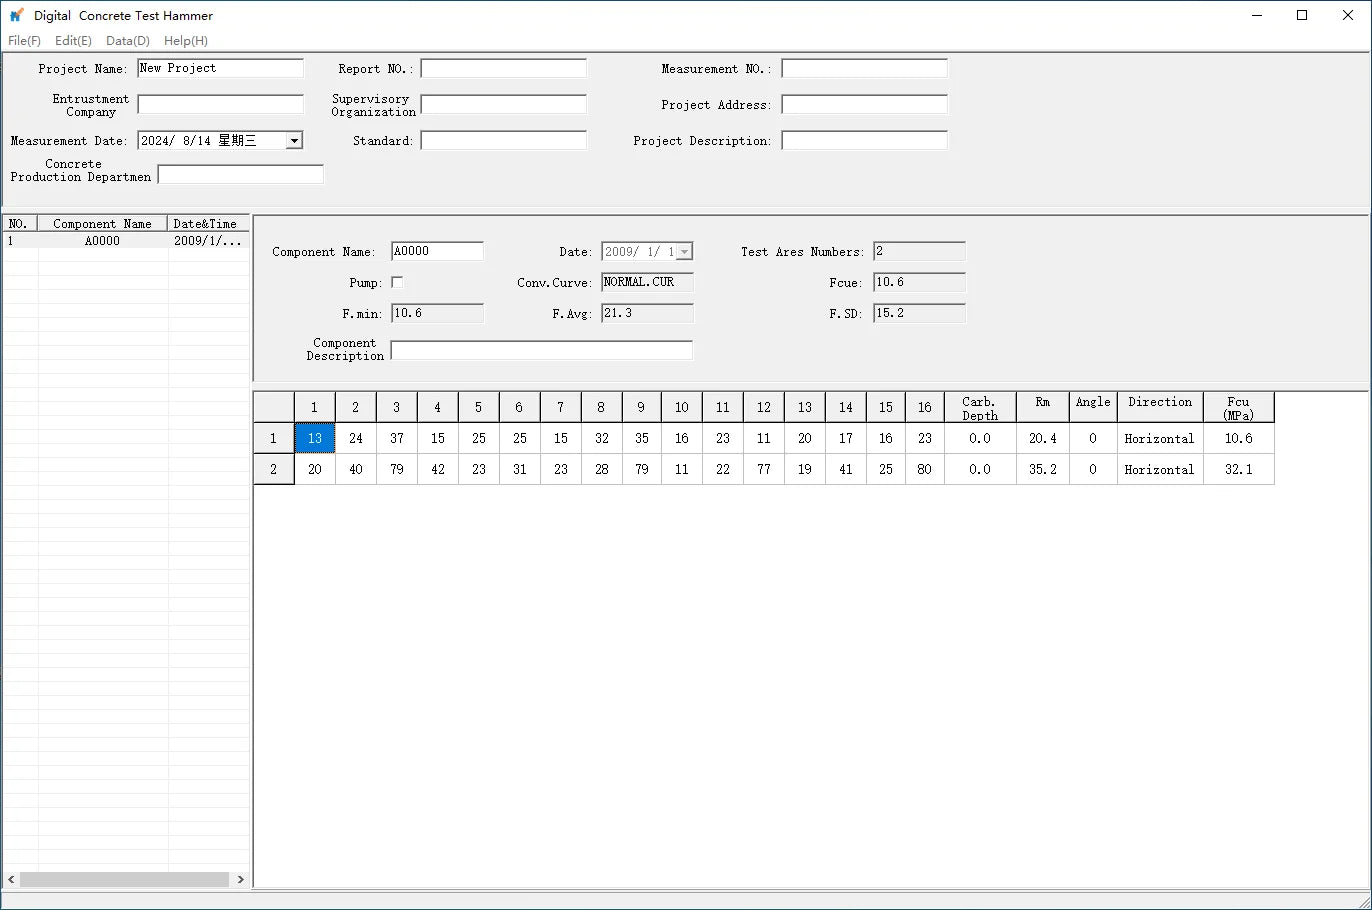
Task: Click cell 80 in row 2
Action: [x=925, y=469]
